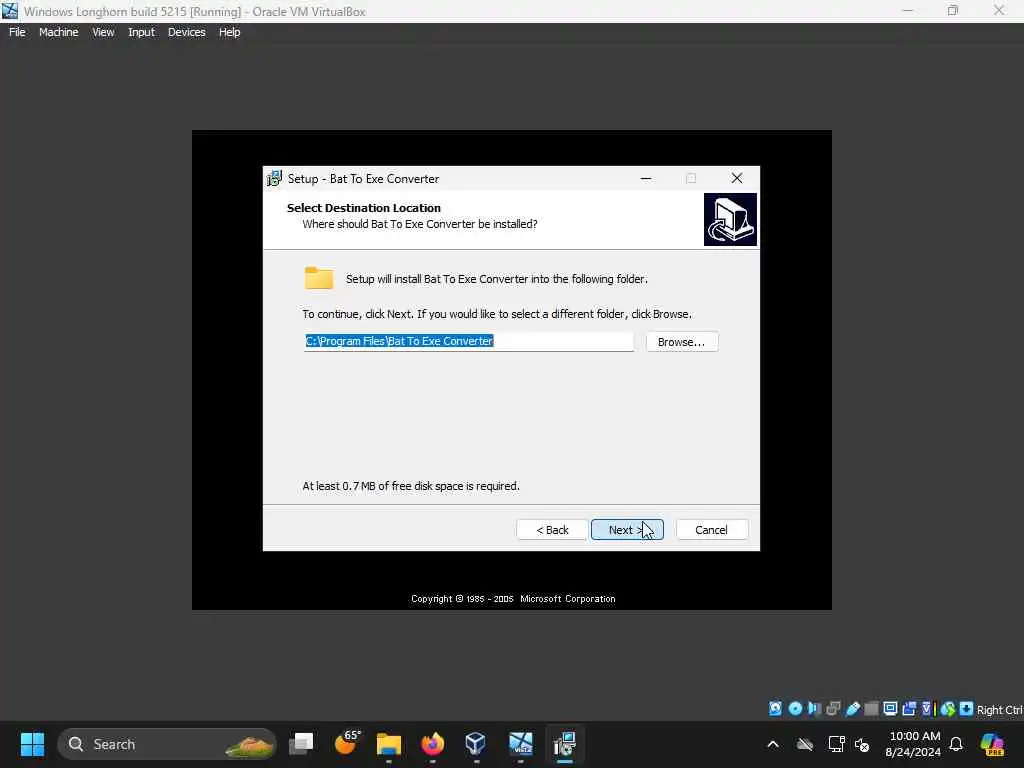Click the VirtualBox shared folders status icon

871,709
